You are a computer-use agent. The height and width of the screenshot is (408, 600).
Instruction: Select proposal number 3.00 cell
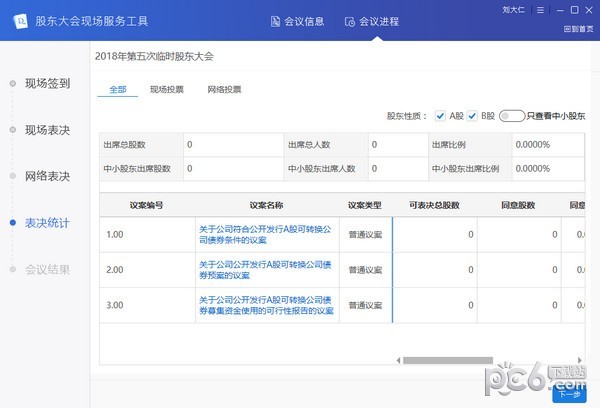[x=147, y=305]
